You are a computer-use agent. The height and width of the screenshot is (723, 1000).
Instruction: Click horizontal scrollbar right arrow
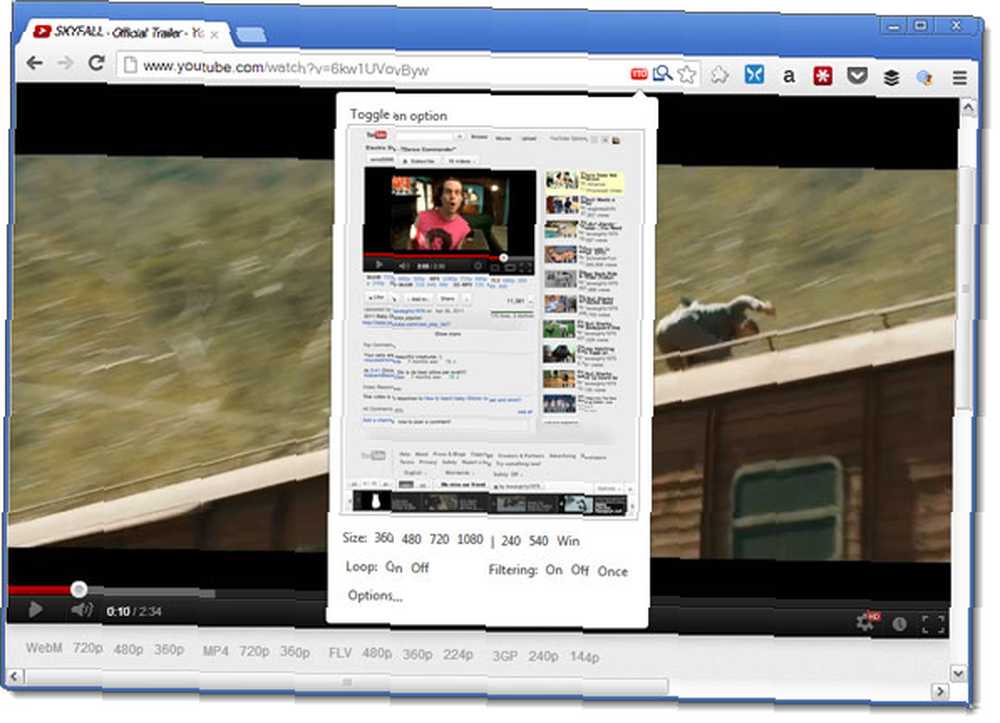click(x=940, y=690)
